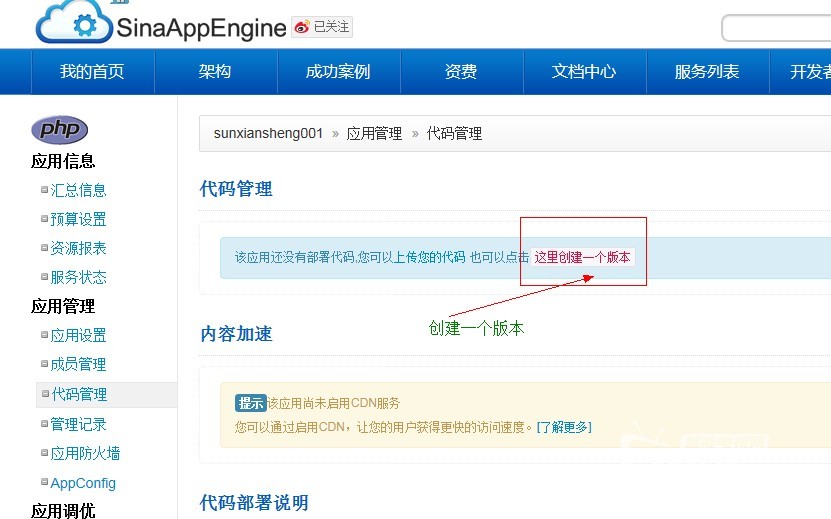Click the 内容加速 section heading
Viewport: 831px width, 519px height.
(236, 334)
